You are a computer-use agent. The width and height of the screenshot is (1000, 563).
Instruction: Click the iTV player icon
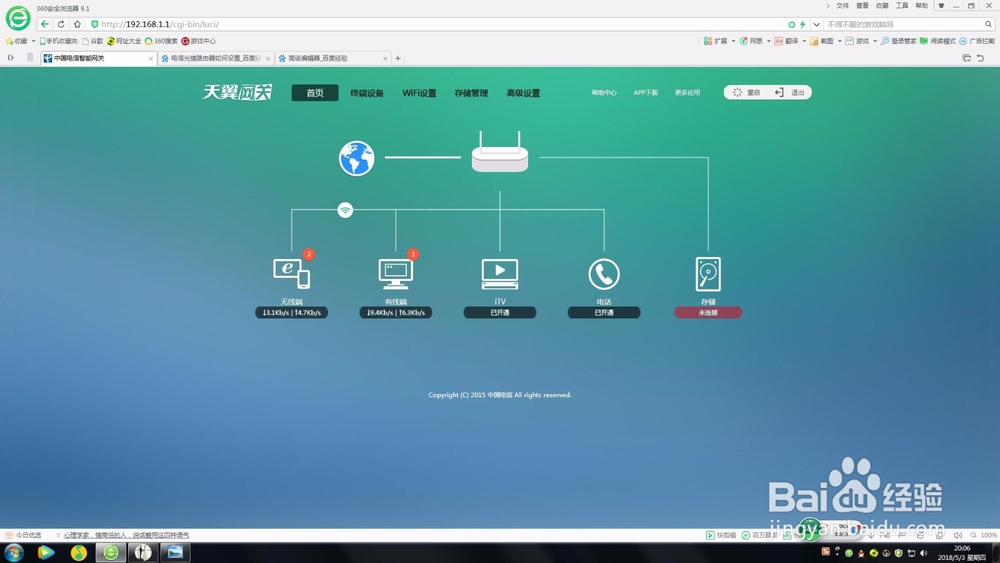(x=499, y=274)
